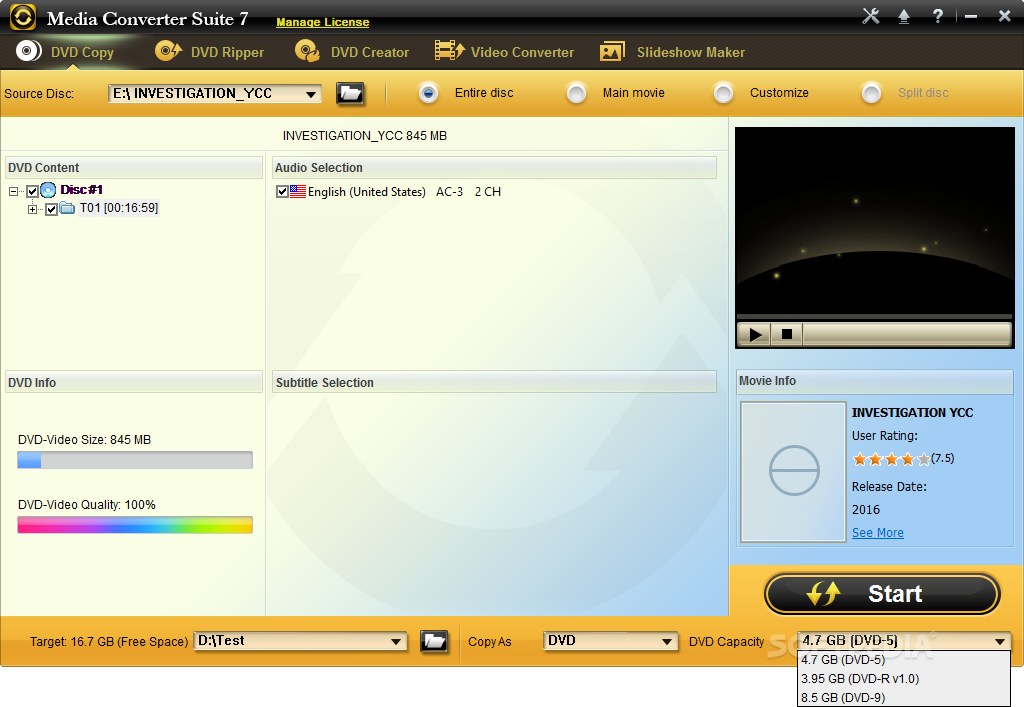
Task: Click the DVD-Video Quality: 100% text
Action: point(87,505)
